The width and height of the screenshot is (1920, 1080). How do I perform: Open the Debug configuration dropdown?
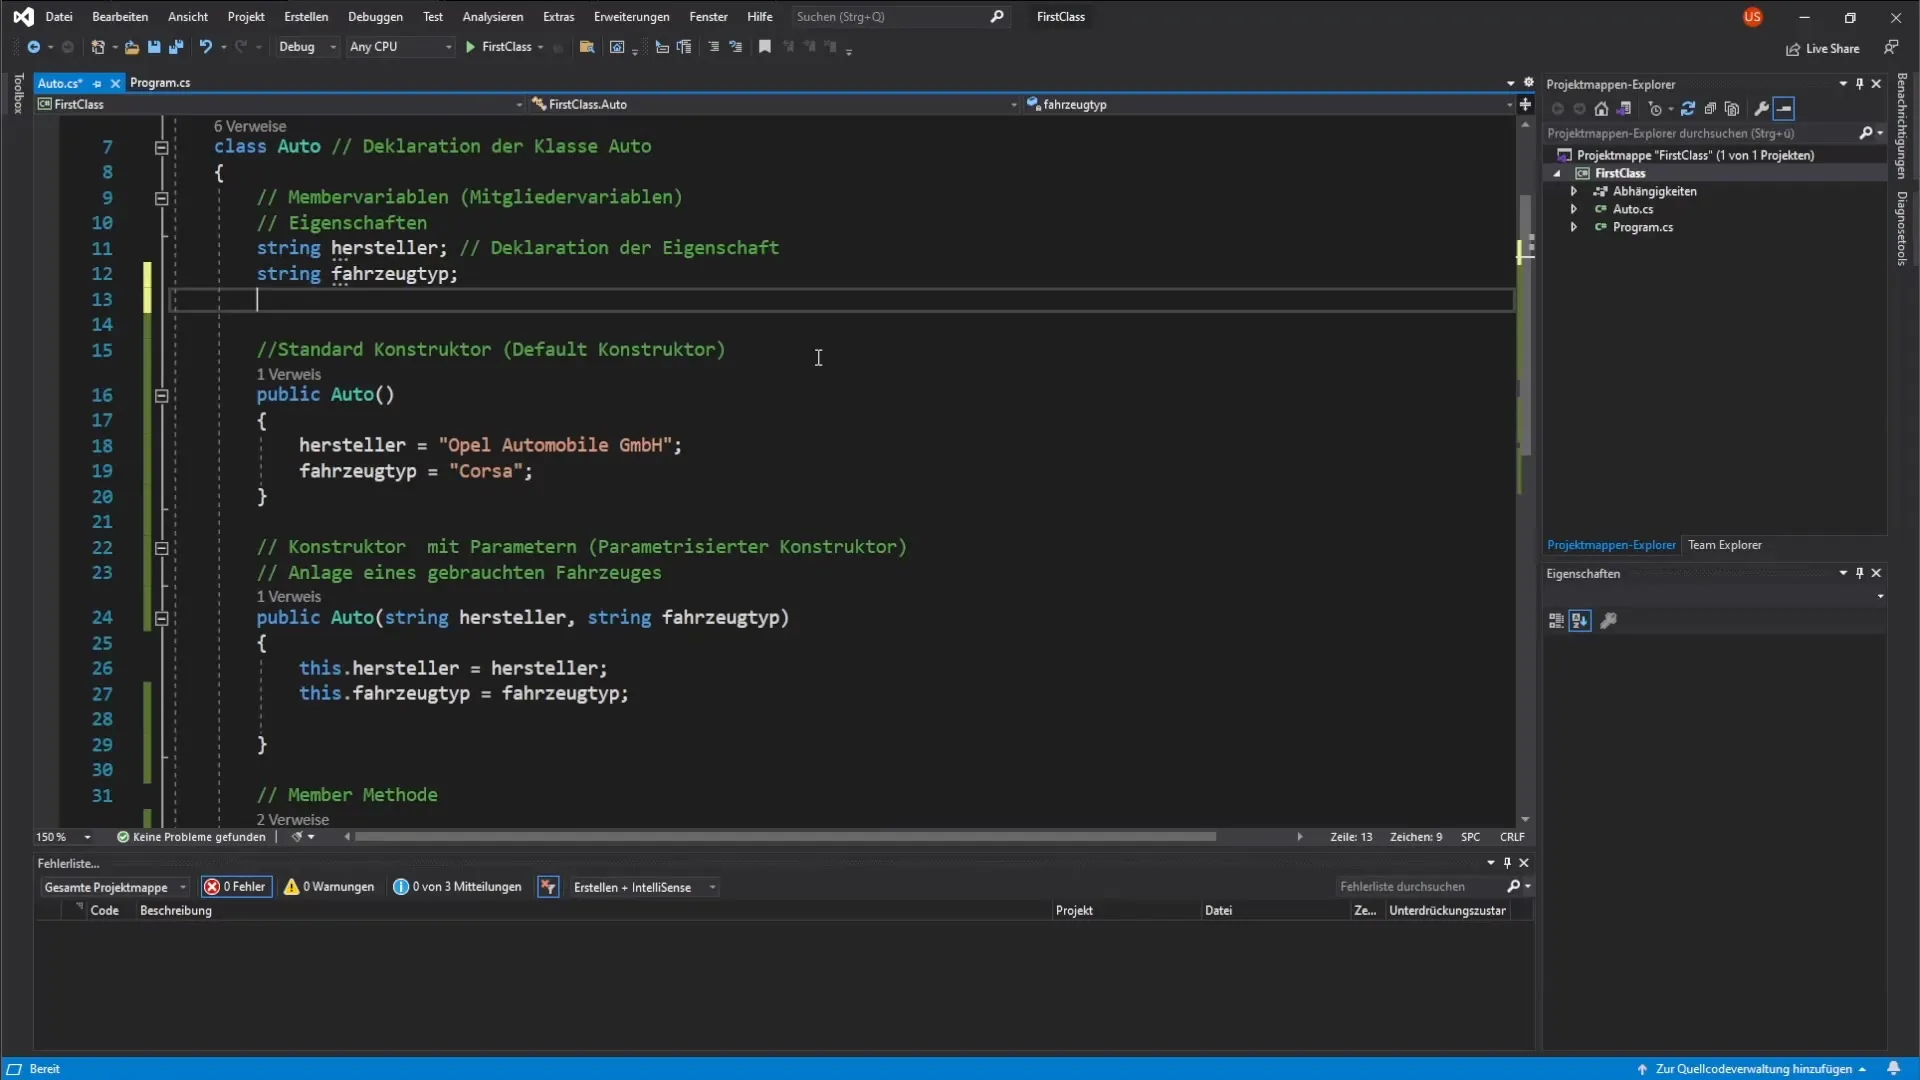click(x=306, y=47)
